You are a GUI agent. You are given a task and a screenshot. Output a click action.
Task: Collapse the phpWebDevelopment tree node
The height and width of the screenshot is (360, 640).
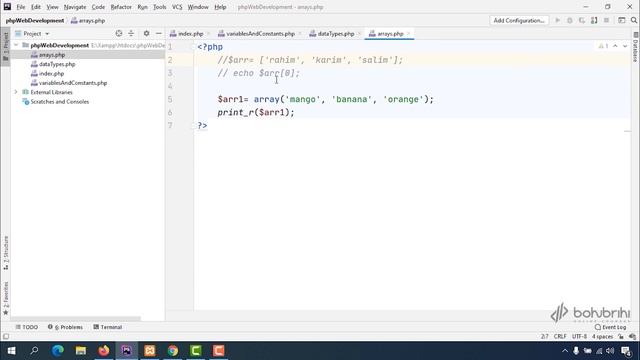coord(16,45)
